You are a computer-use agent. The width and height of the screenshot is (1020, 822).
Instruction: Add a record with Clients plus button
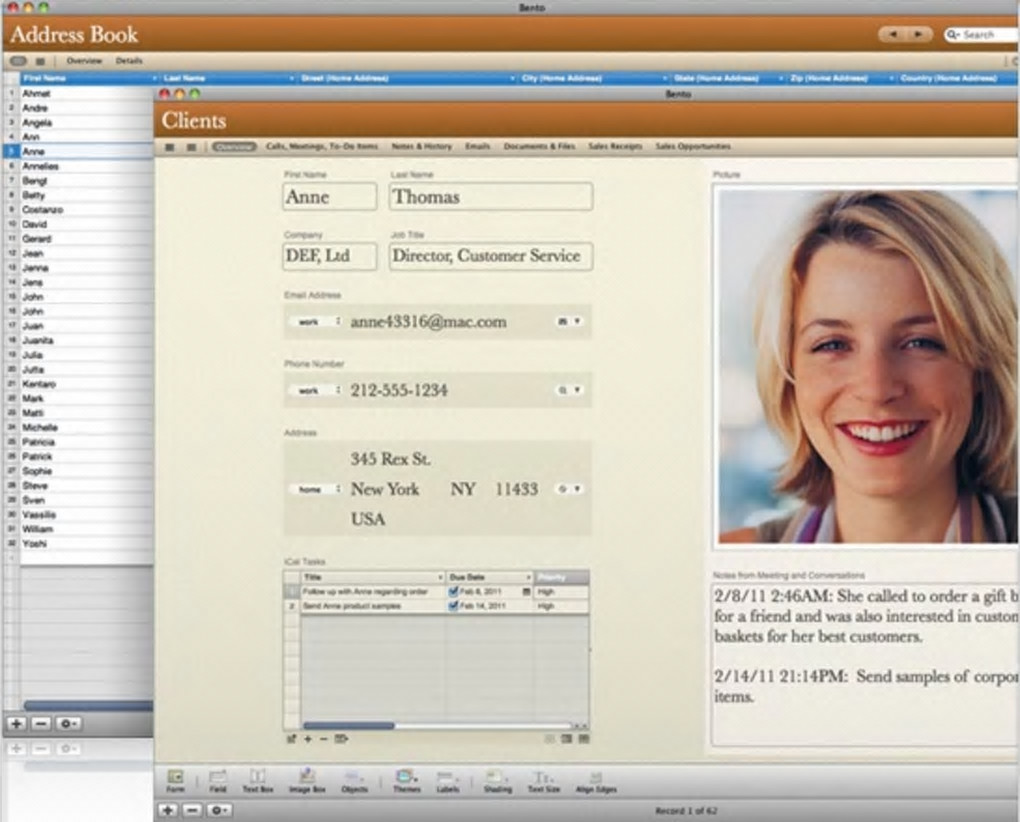point(168,810)
